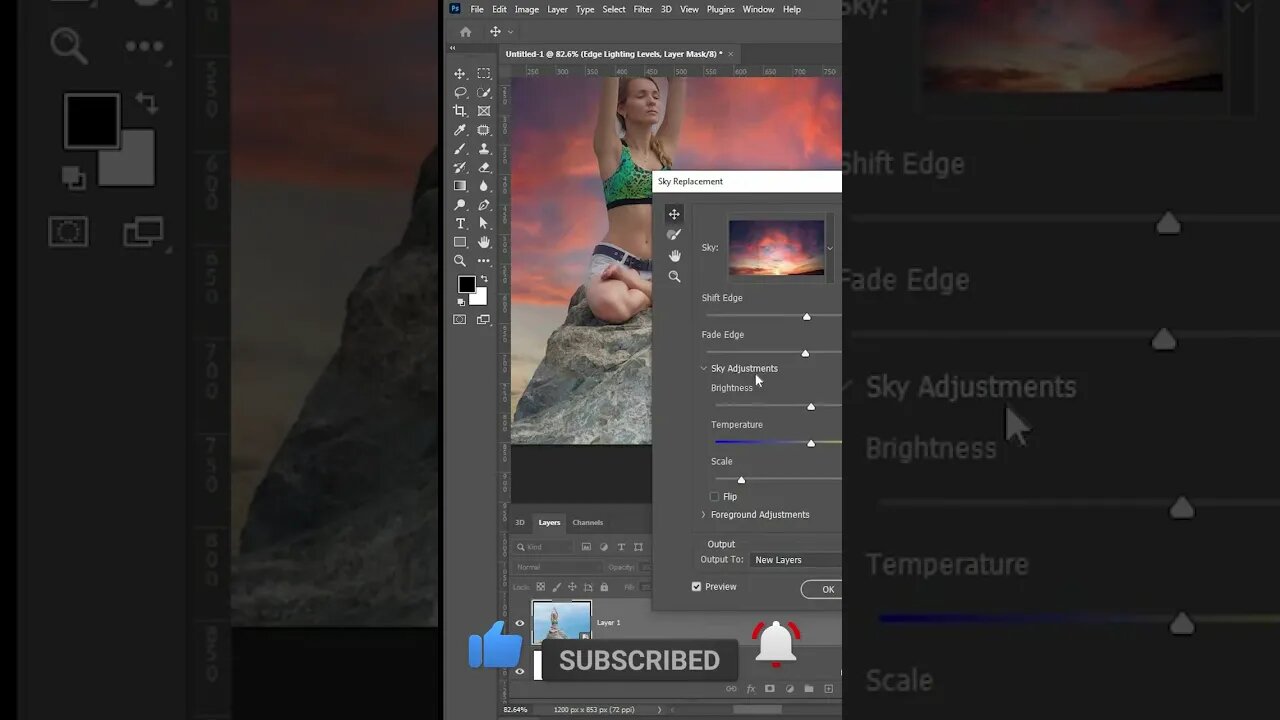Open the layer Kind filter dropdown
This screenshot has height=720, width=1280.
(545, 547)
